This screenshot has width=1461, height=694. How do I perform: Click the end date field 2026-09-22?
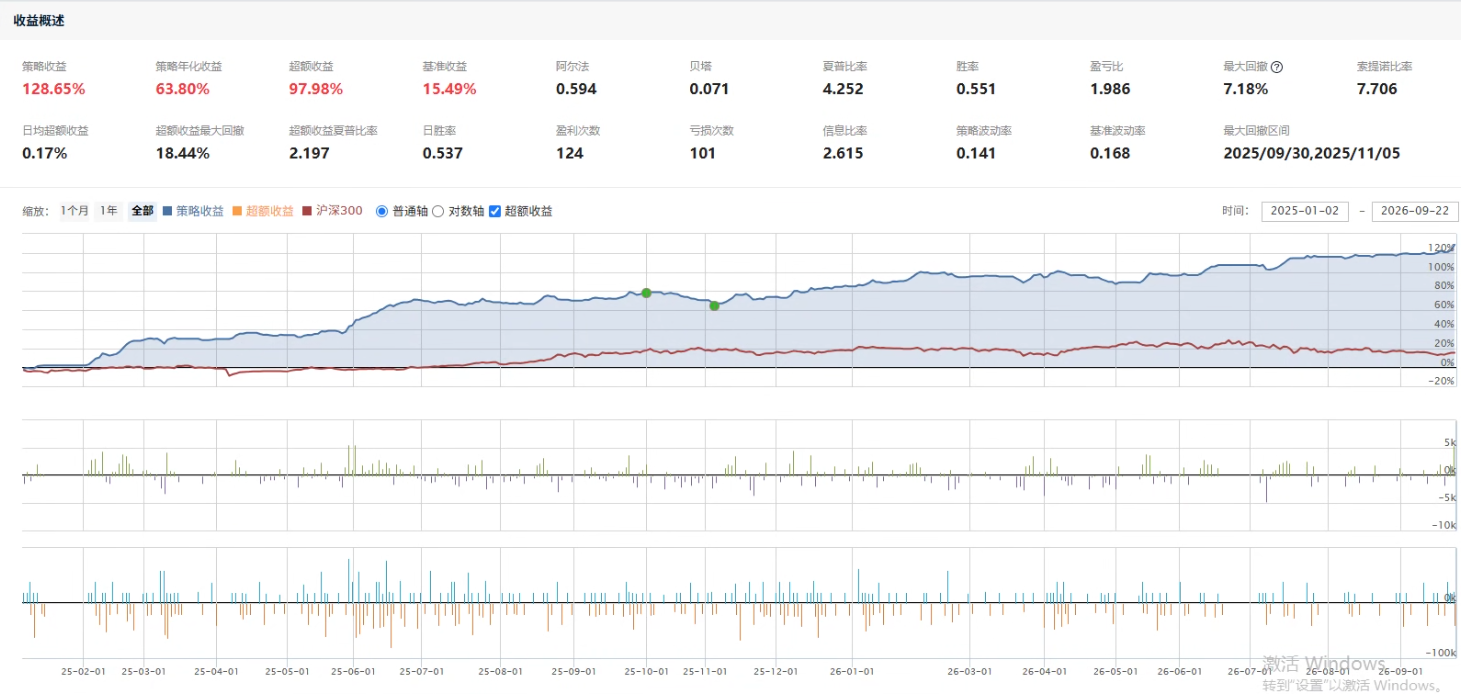1415,211
